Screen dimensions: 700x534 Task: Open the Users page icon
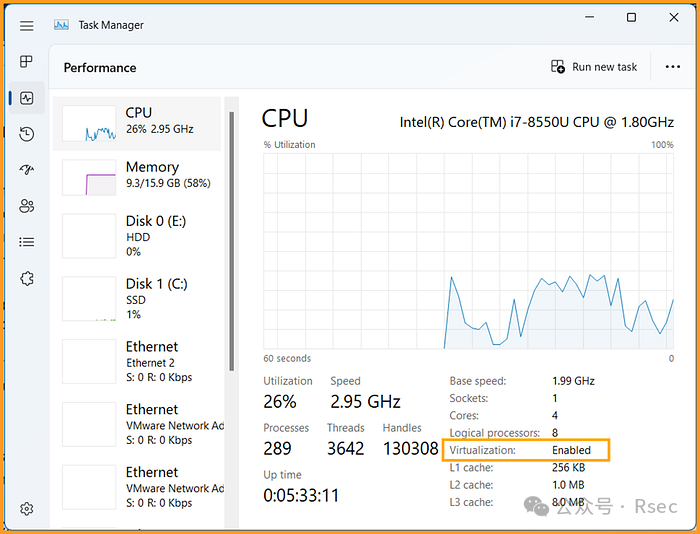(x=27, y=206)
